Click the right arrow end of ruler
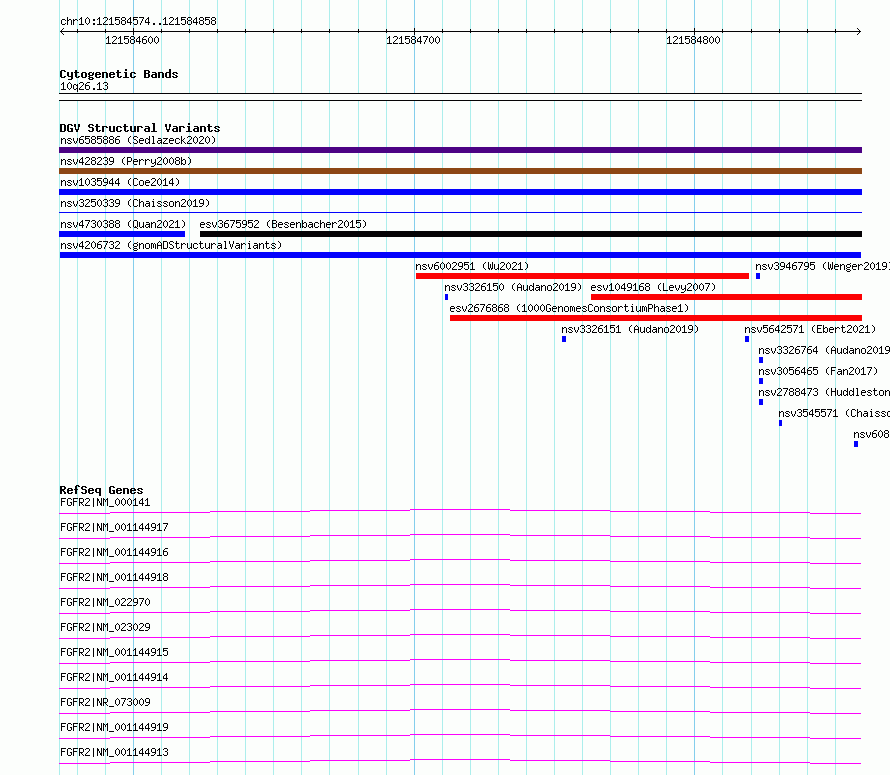Viewport: 890px width, 775px height. [x=859, y=32]
